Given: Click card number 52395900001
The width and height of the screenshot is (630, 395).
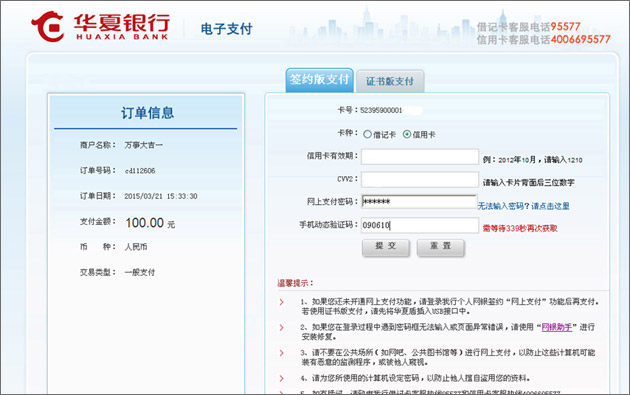Looking at the screenshot, I should point(381,111).
